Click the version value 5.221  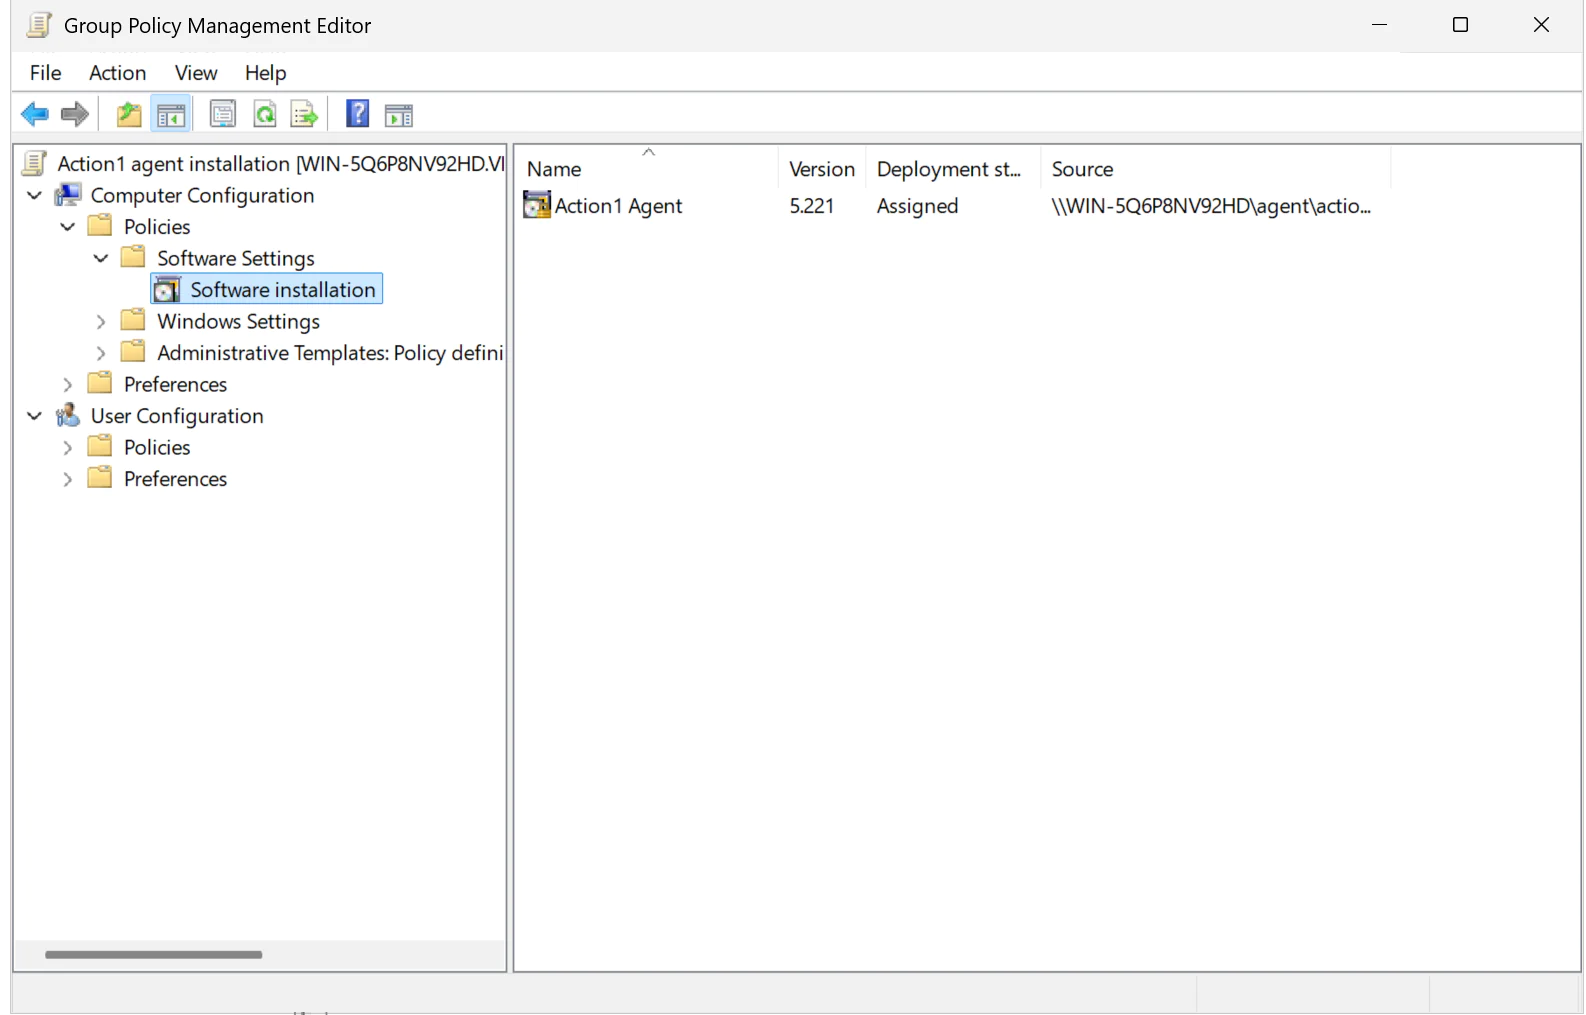point(811,205)
